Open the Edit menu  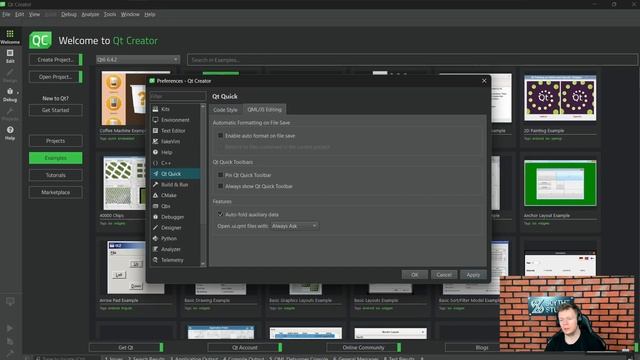(x=20, y=14)
